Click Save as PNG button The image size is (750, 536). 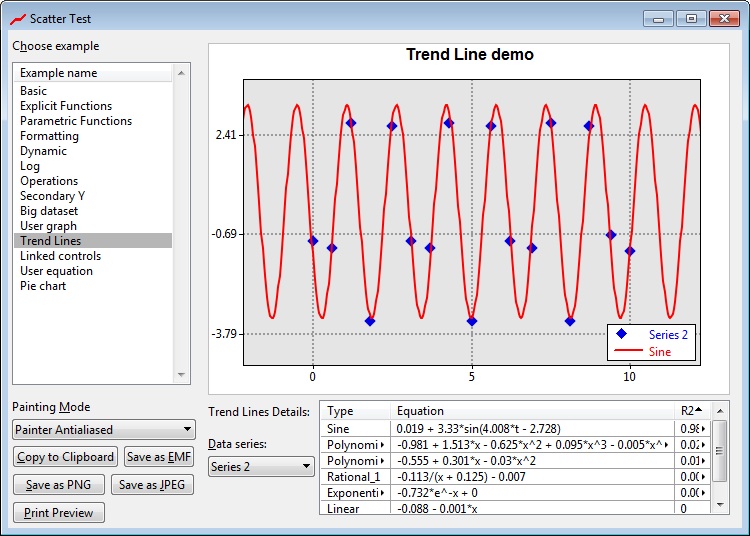[x=58, y=485]
